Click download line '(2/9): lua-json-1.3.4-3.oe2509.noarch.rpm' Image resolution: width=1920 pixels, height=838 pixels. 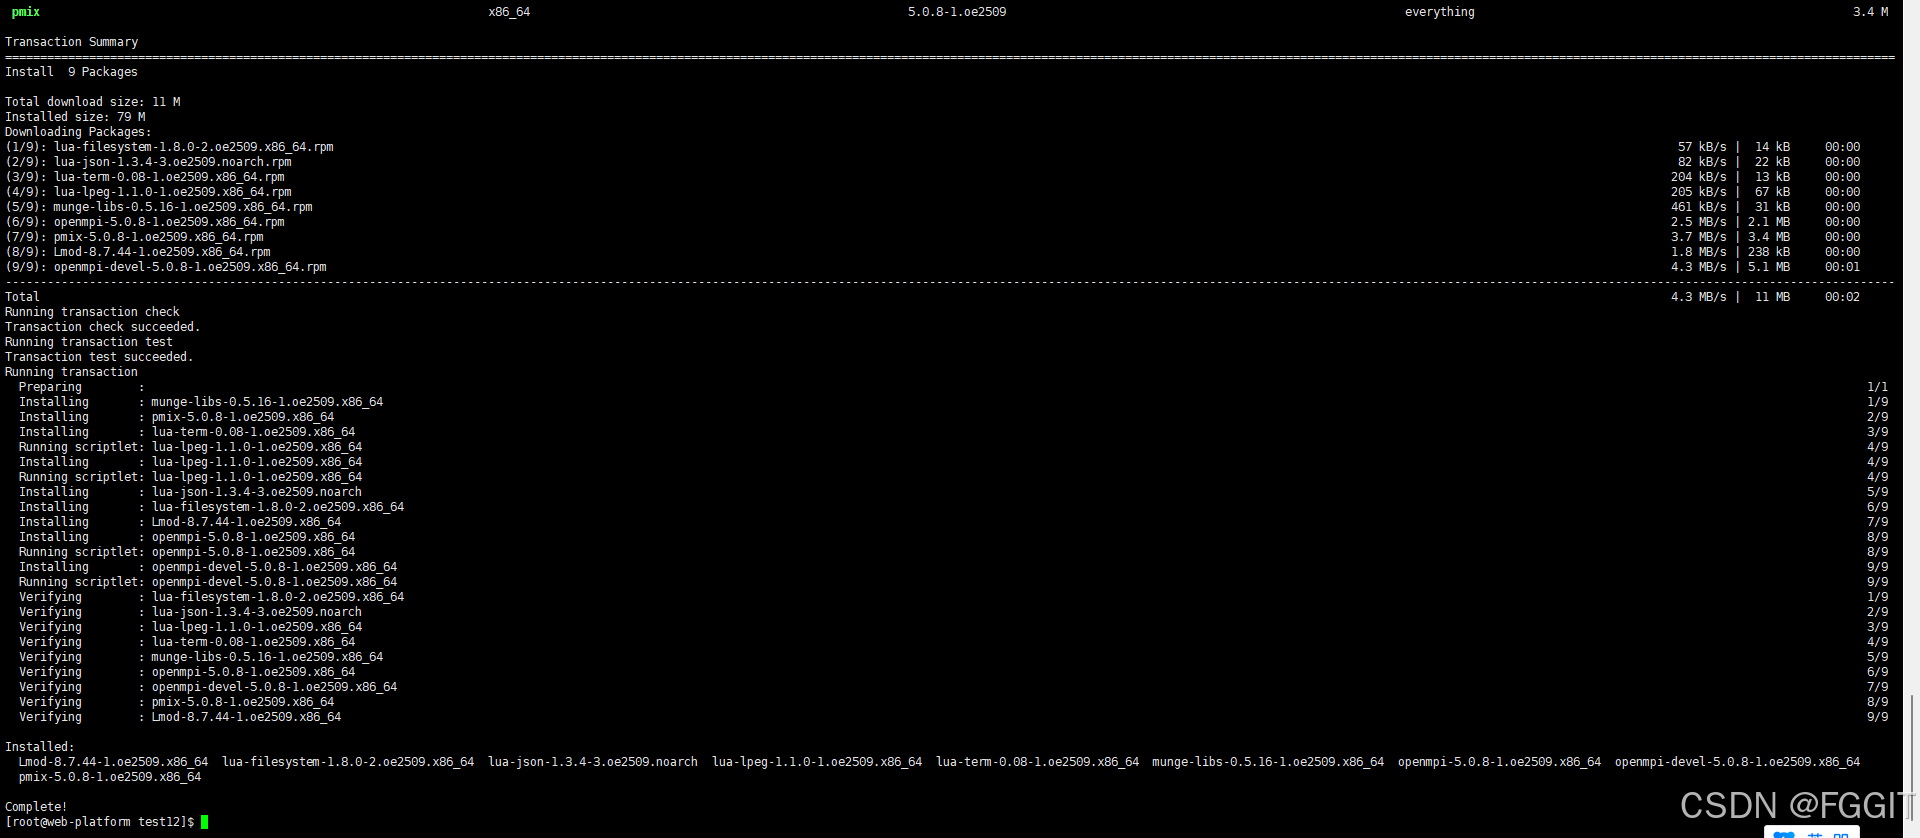point(149,162)
